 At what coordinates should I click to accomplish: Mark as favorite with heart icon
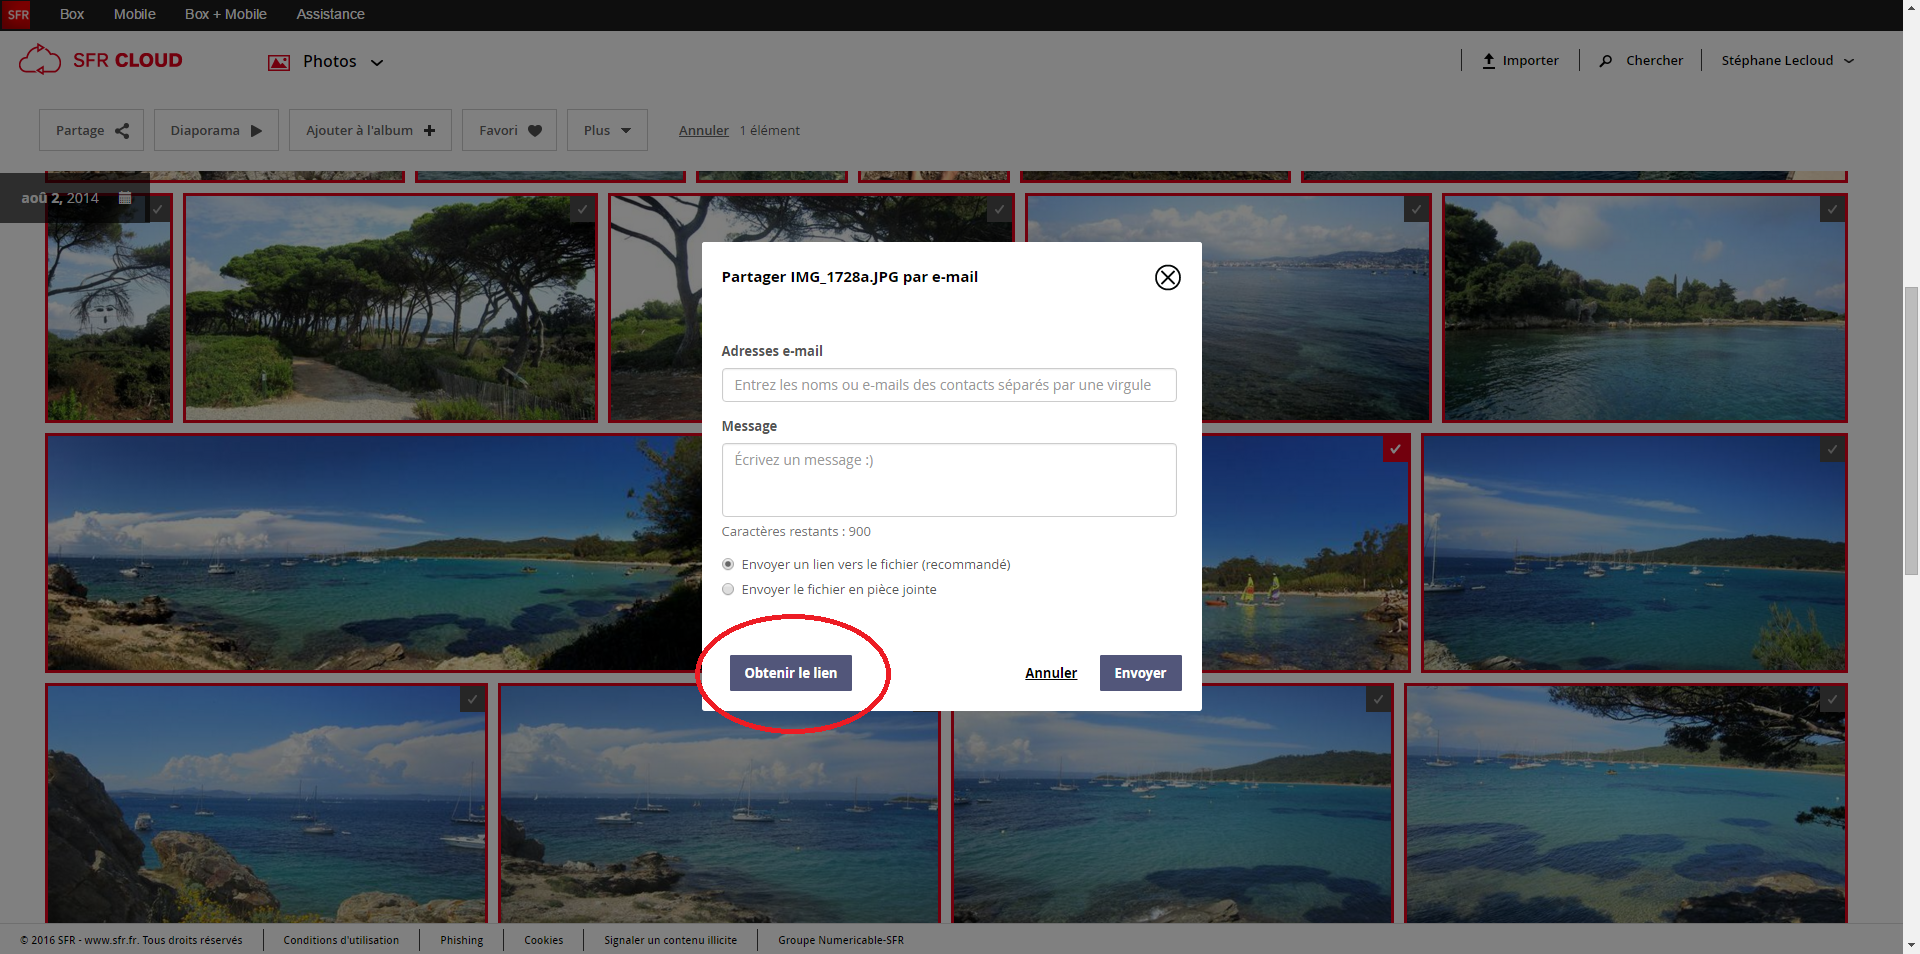[535, 131]
